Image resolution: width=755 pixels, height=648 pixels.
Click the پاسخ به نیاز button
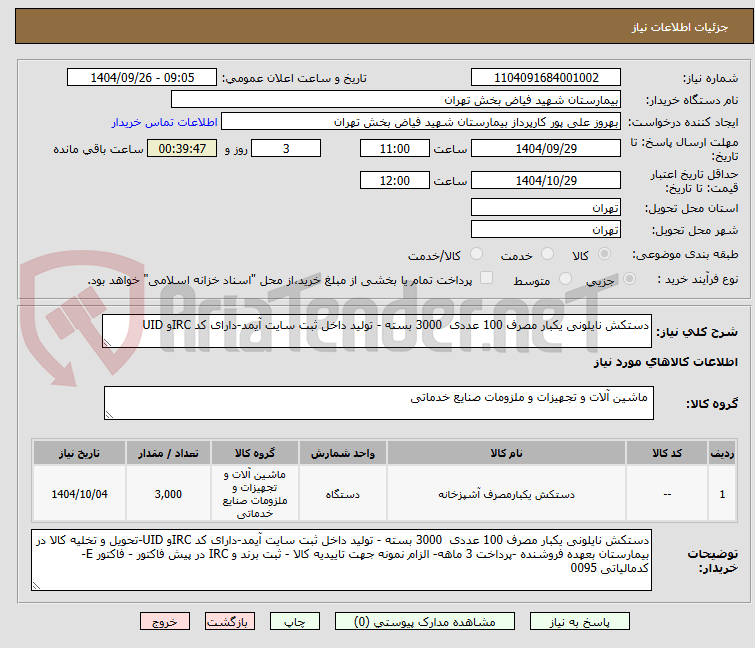(579, 622)
